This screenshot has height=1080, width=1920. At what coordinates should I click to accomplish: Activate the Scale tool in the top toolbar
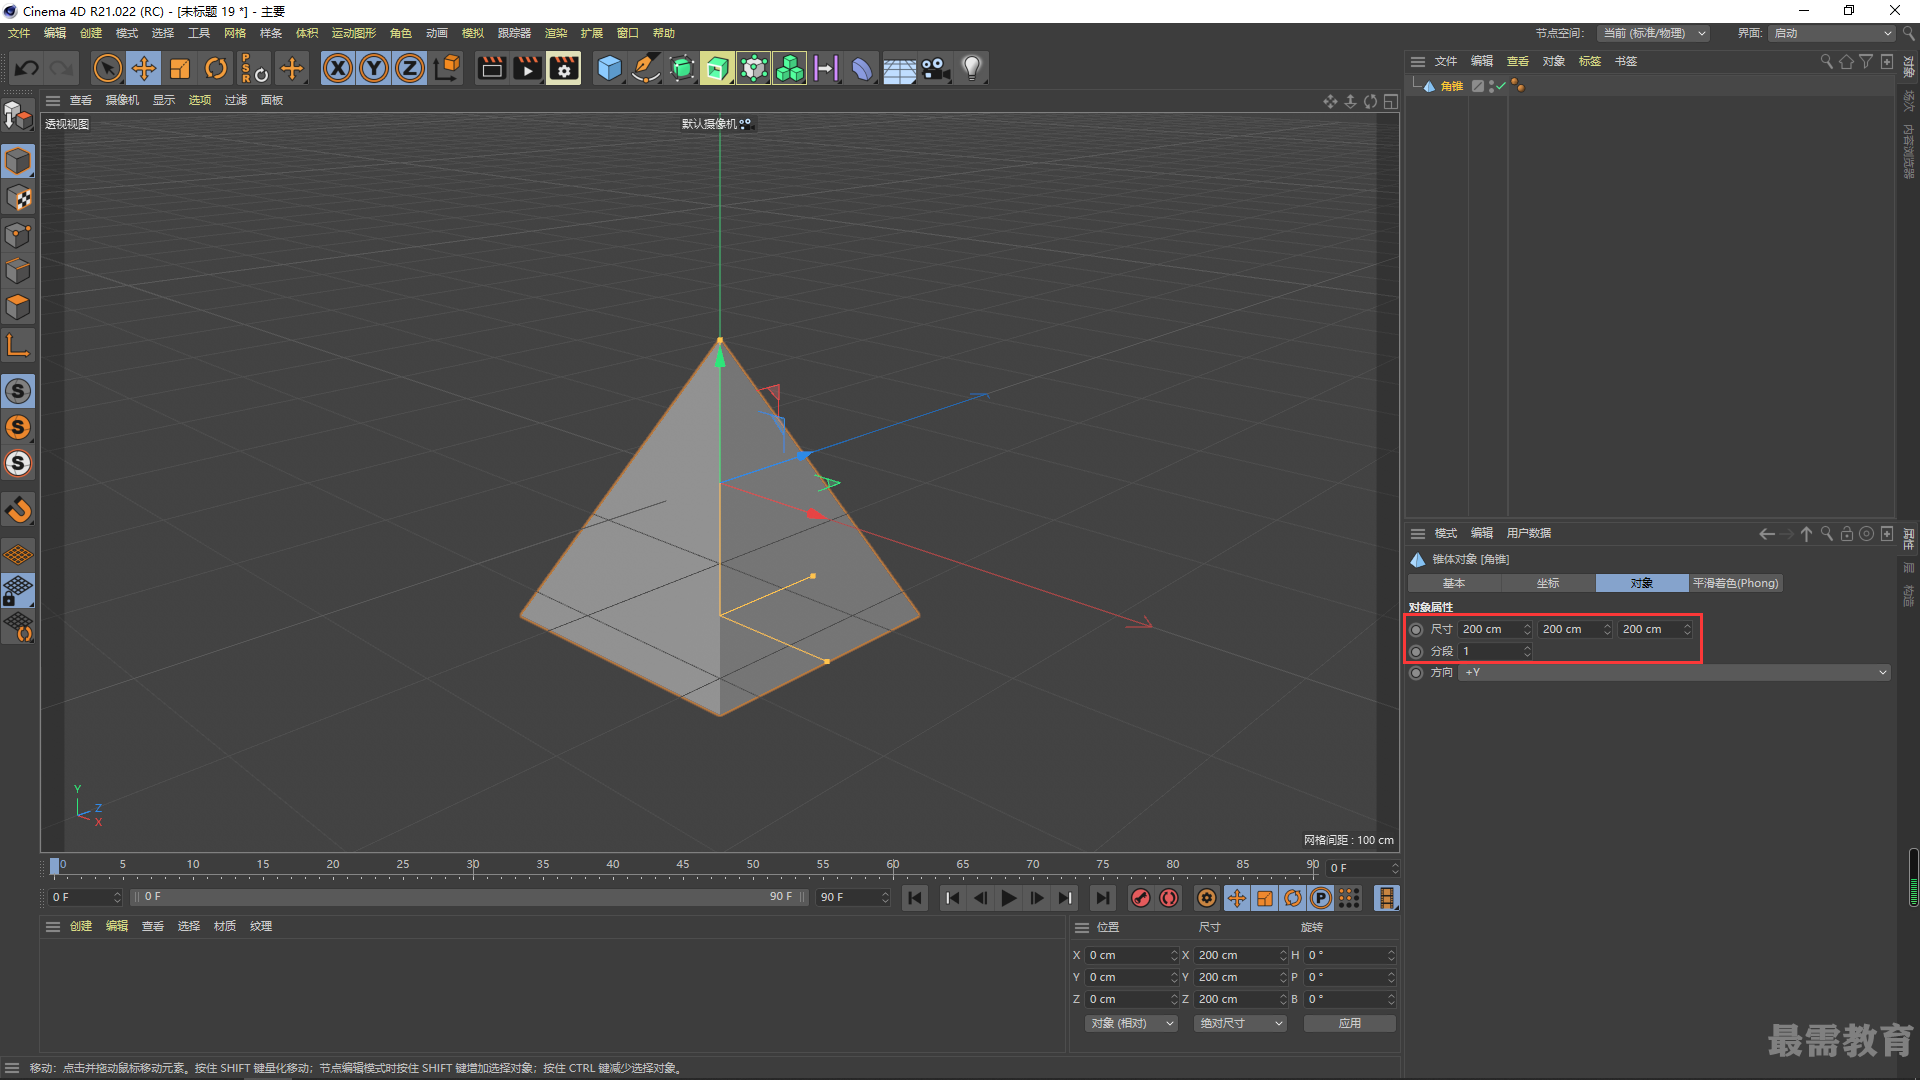point(180,68)
